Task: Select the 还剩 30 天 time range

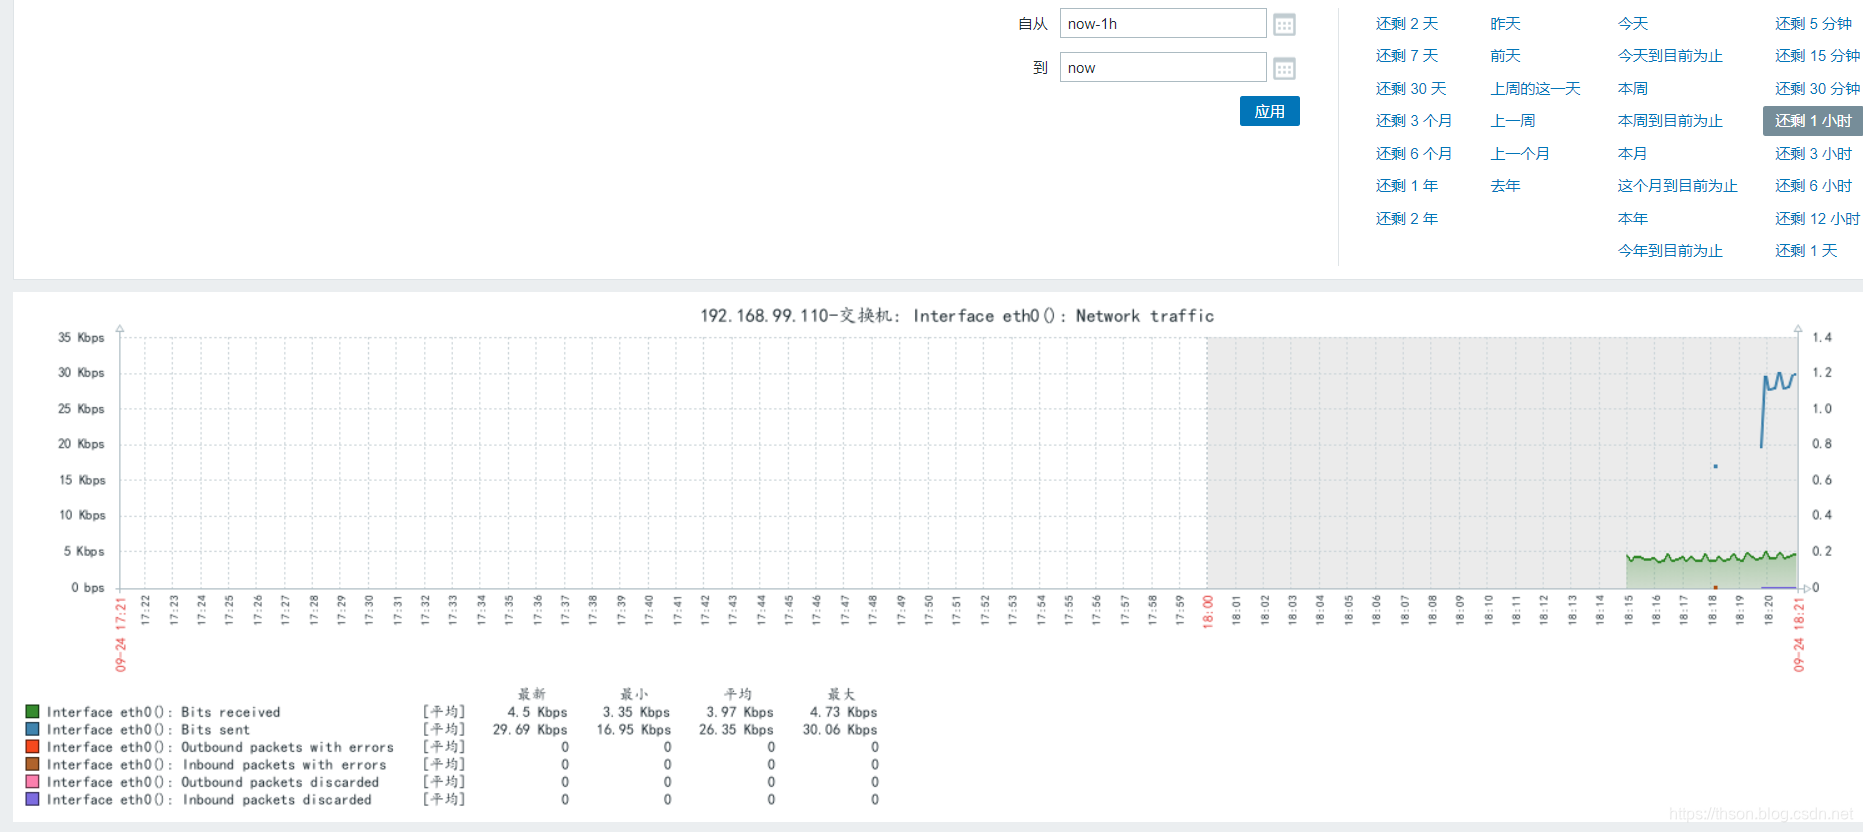Action: 1410,88
